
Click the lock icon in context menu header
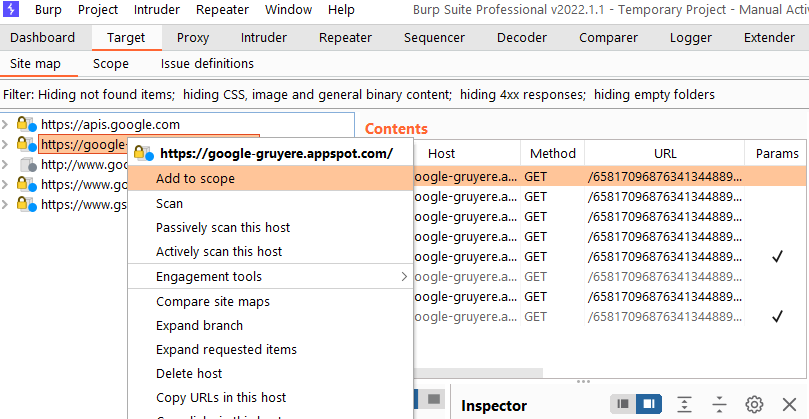pyautogui.click(x=144, y=154)
